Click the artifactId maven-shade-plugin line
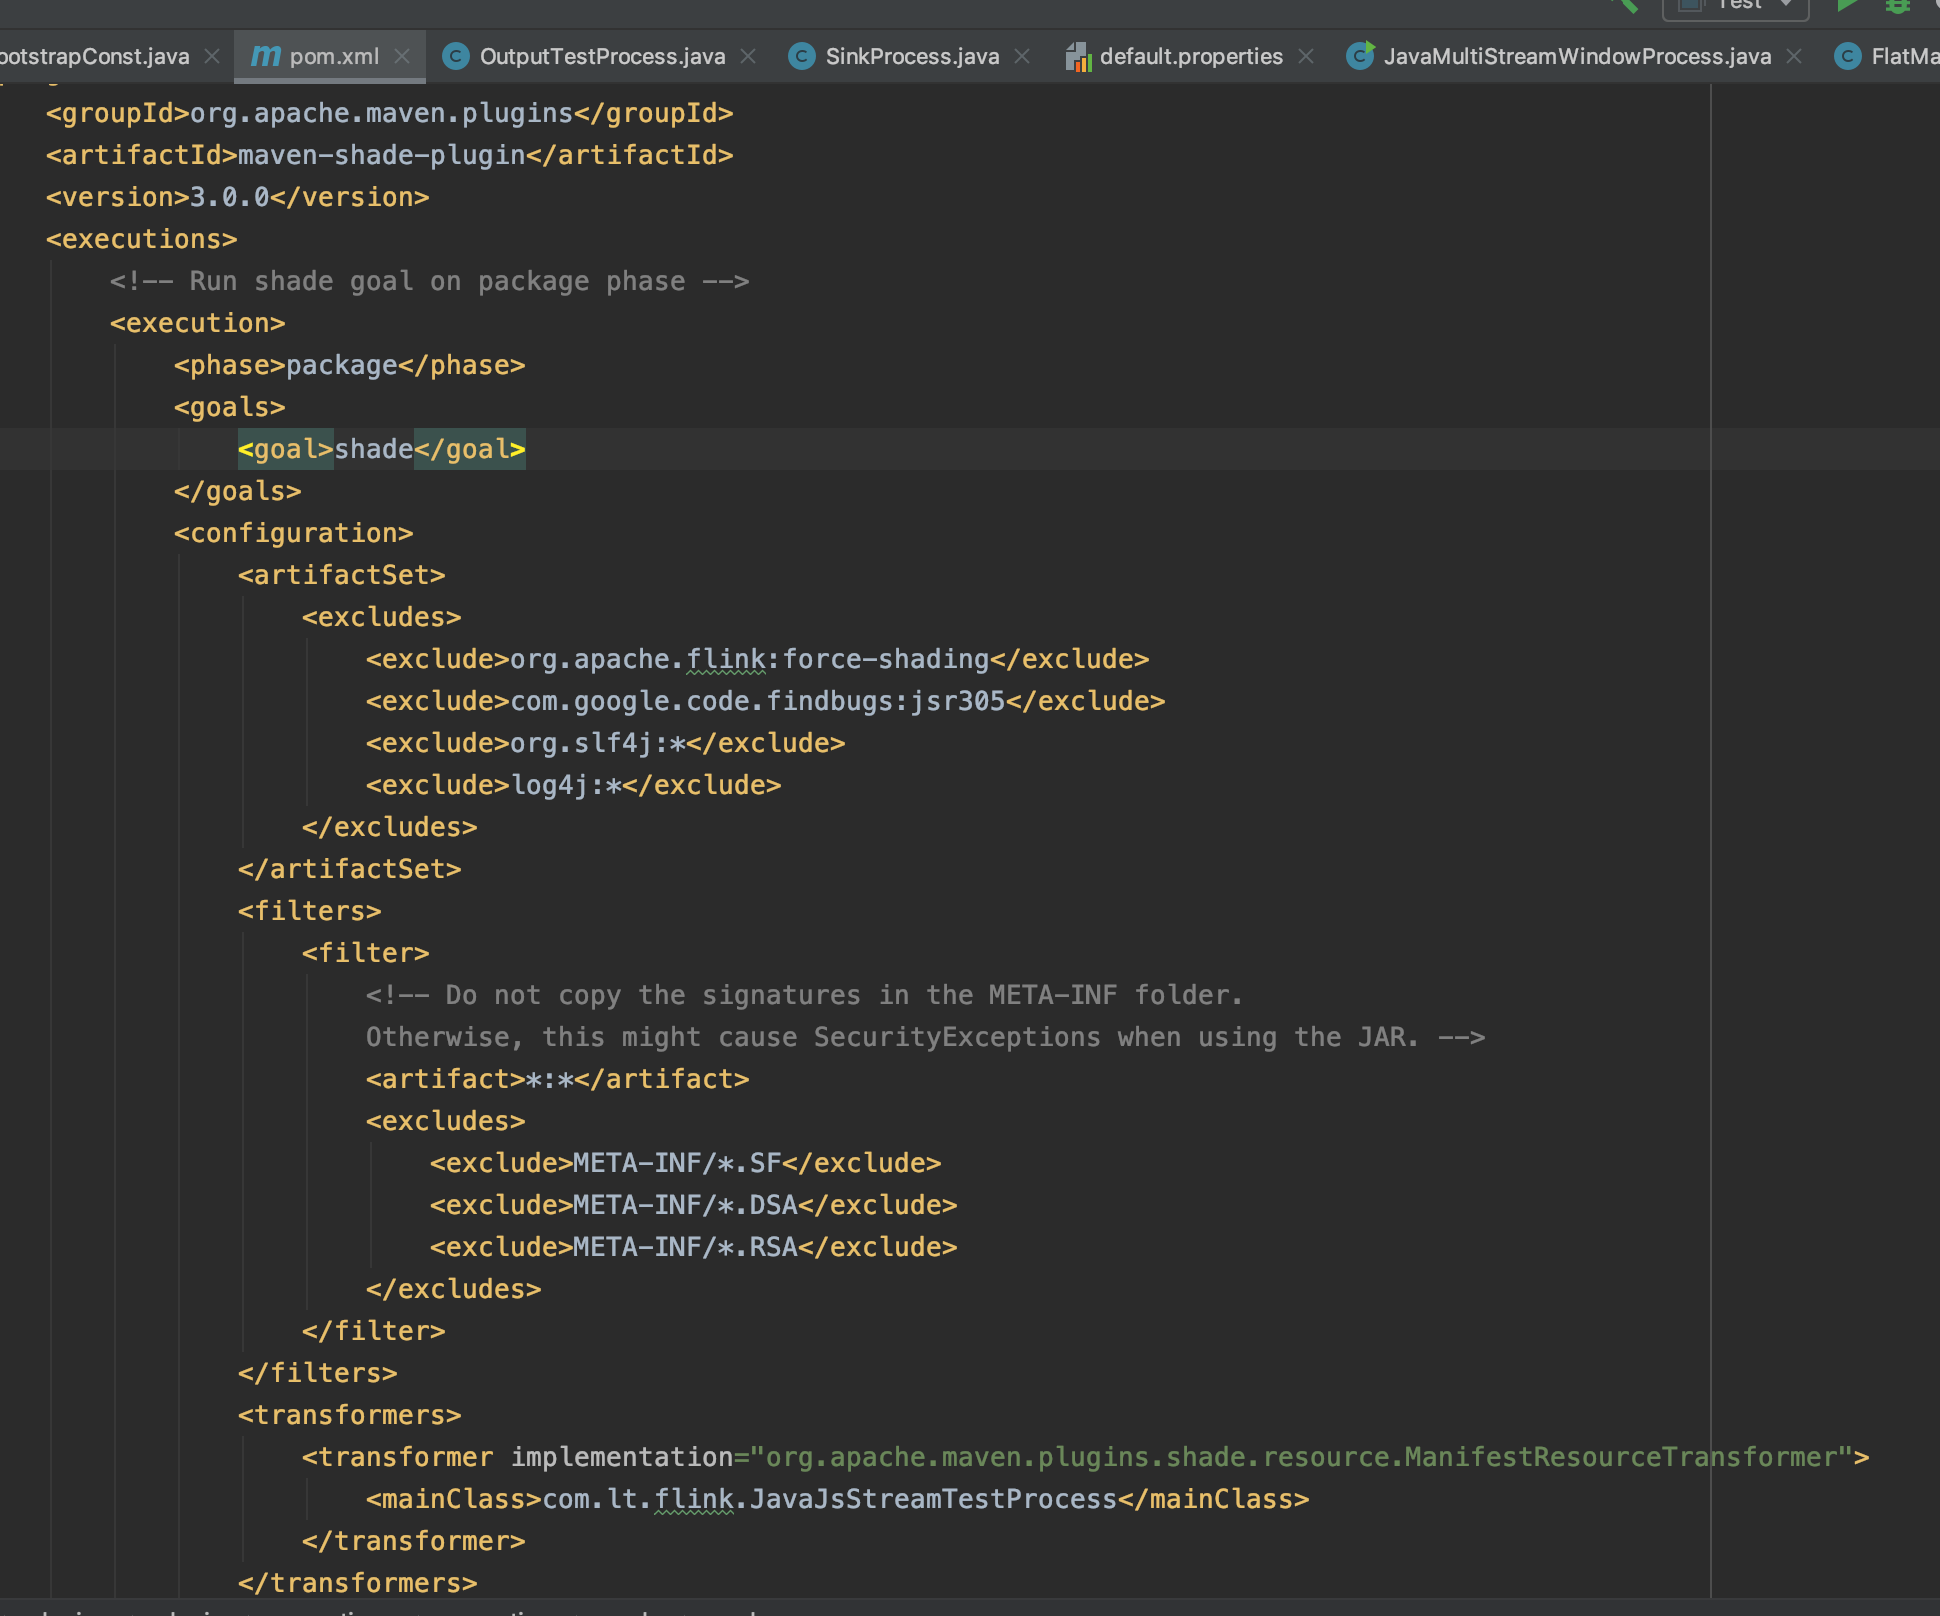This screenshot has width=1940, height=1616. [389, 155]
